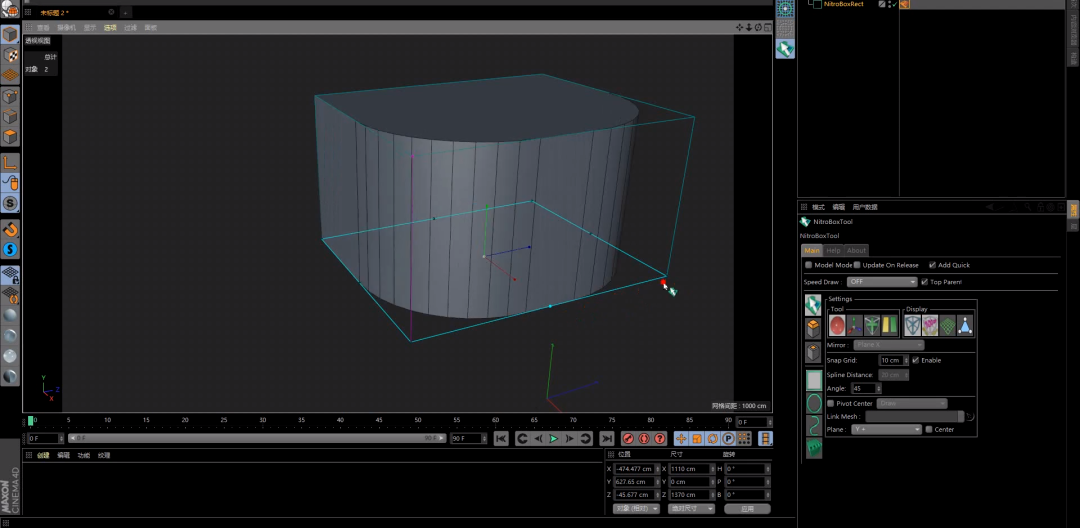Check the Center checkbox beside Plane
Screen dimensions: 1080x528
pos(928,430)
